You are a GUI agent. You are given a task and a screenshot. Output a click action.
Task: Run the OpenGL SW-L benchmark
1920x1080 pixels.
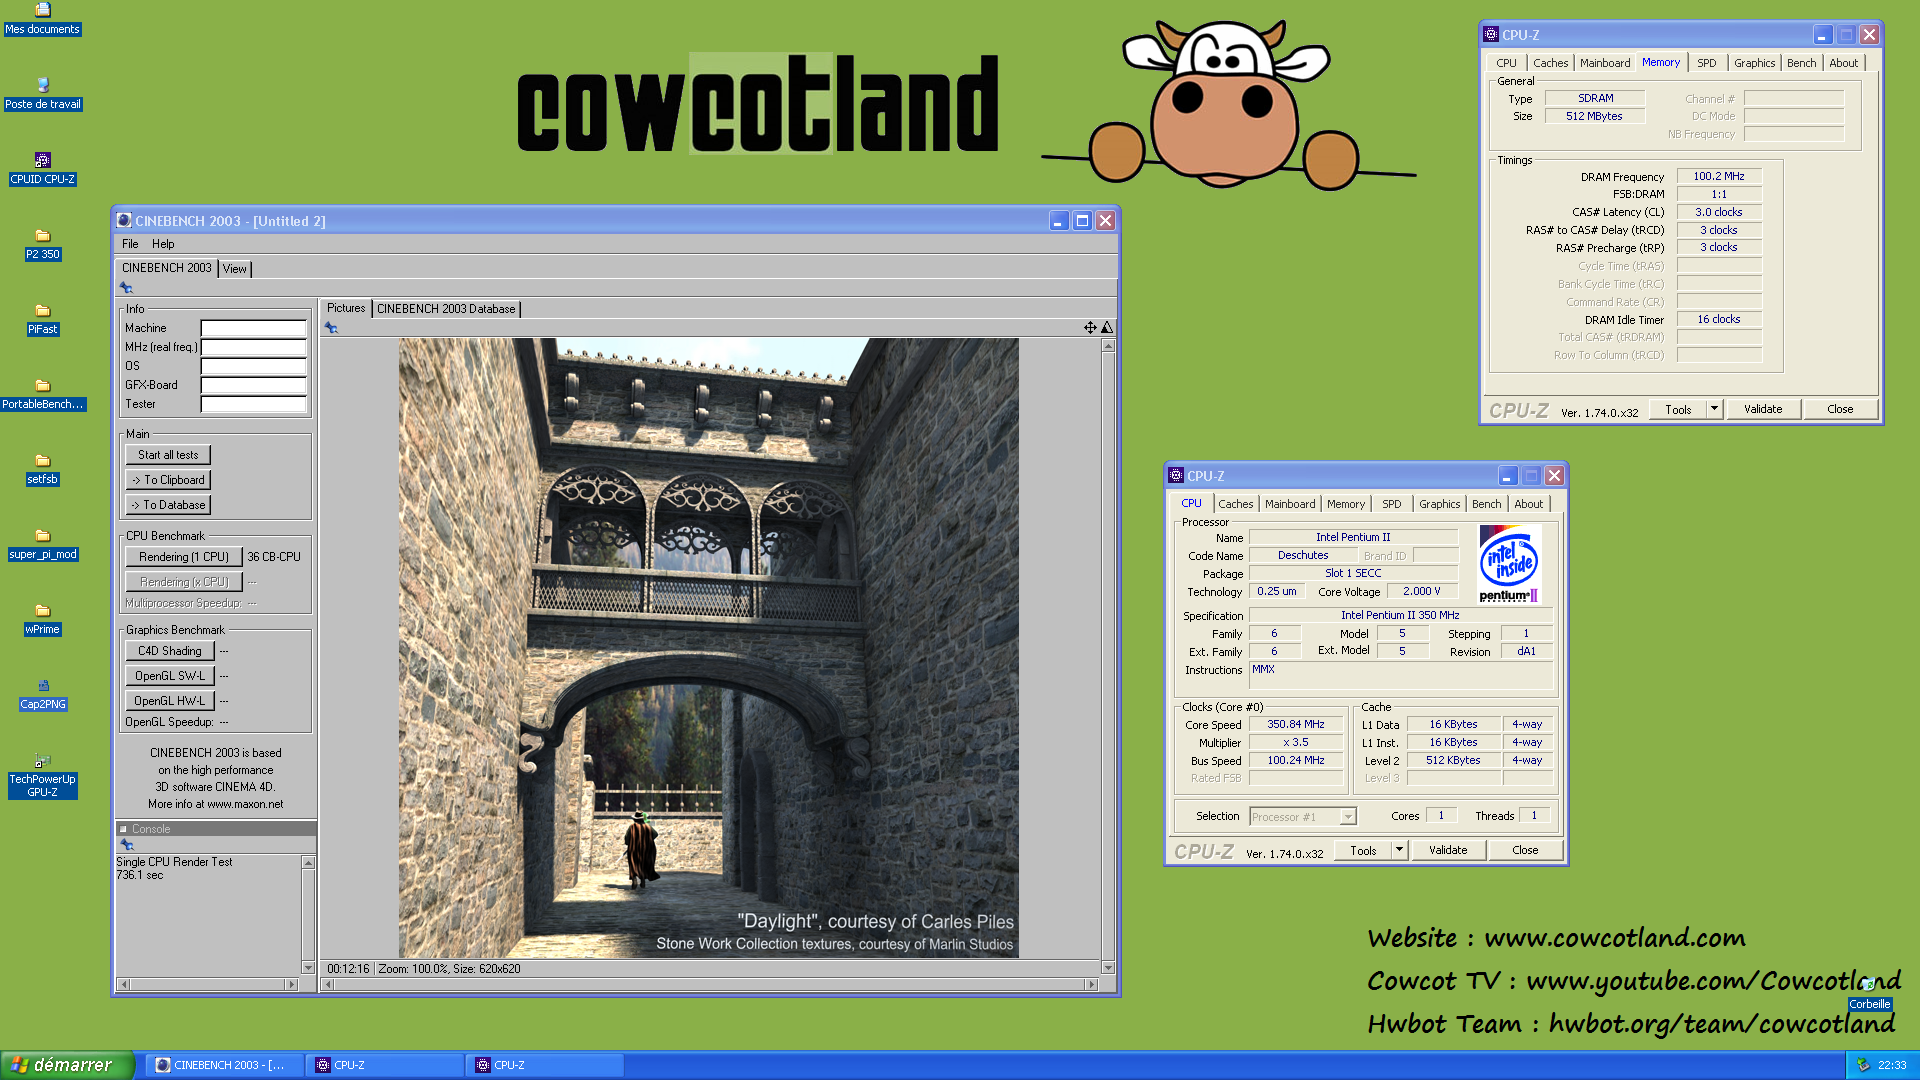point(170,676)
